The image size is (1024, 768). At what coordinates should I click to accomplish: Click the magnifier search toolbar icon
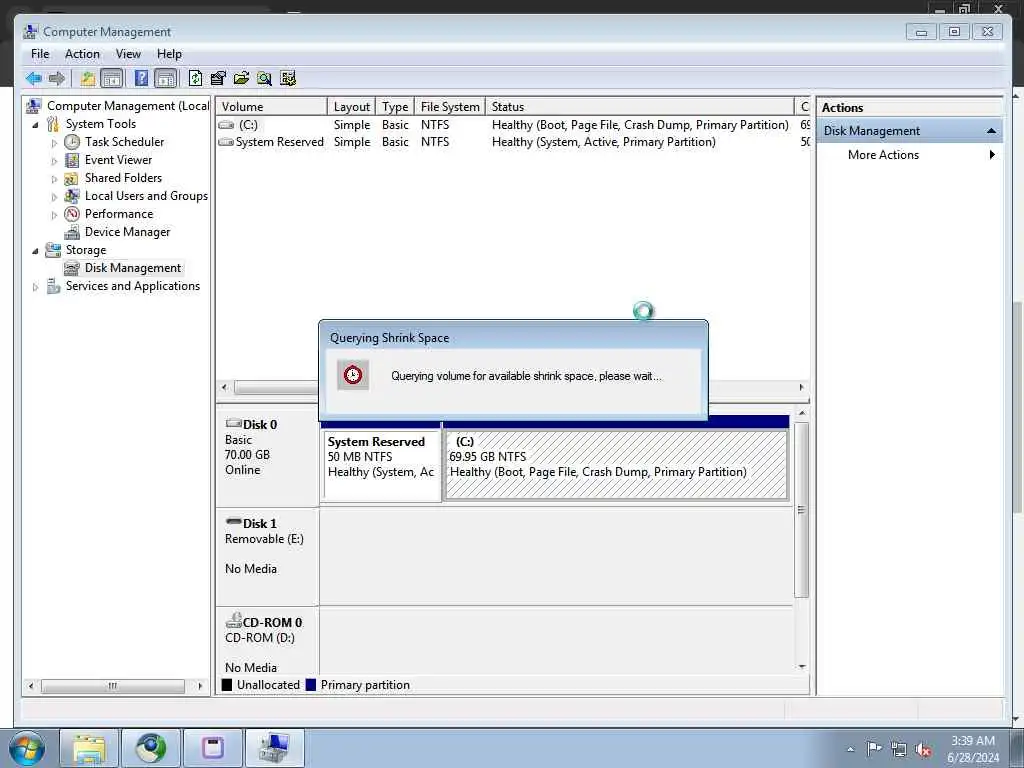(x=264, y=79)
